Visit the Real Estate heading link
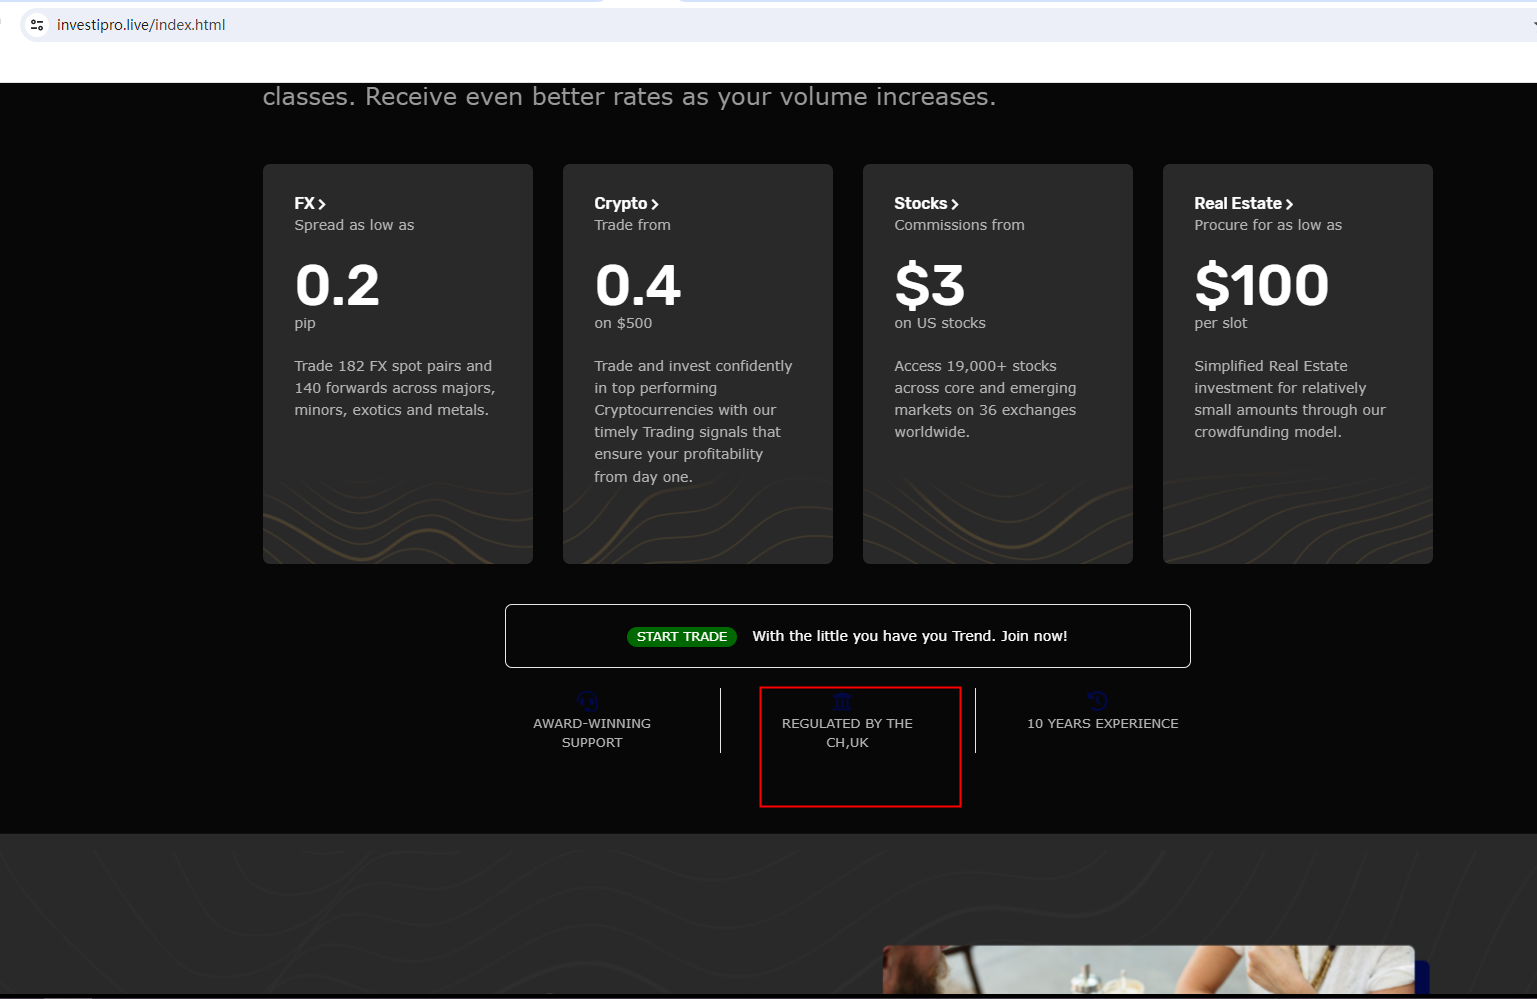The width and height of the screenshot is (1537, 999). tap(1243, 203)
